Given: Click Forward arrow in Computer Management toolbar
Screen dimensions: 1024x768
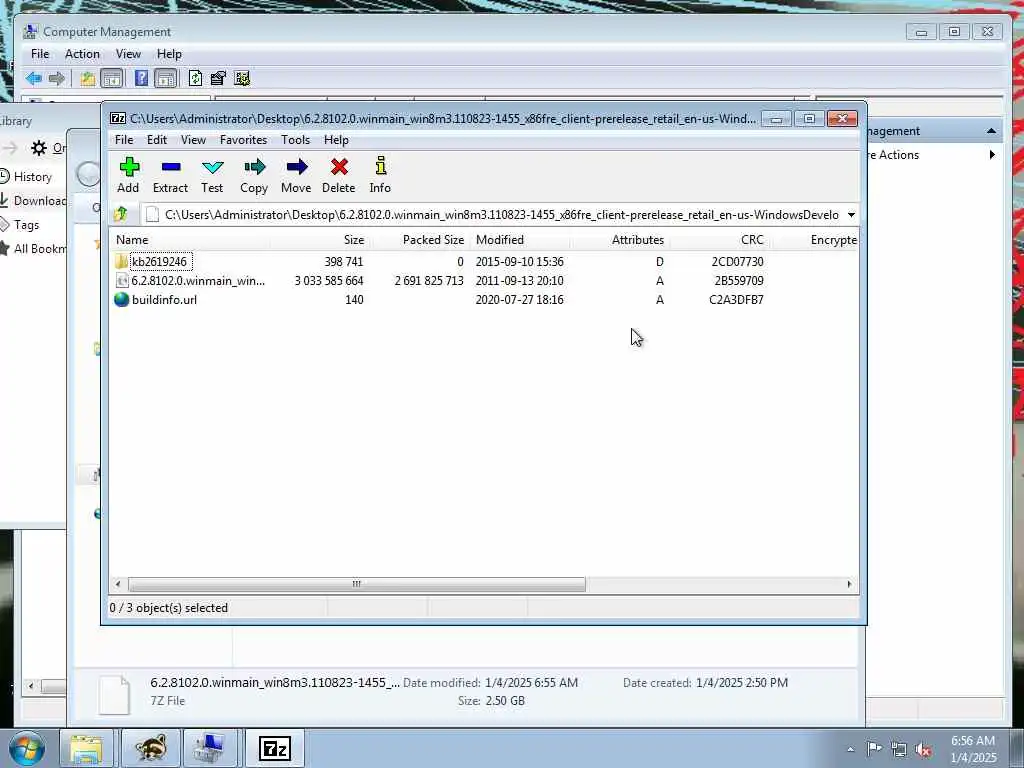Looking at the screenshot, I should click(57, 79).
